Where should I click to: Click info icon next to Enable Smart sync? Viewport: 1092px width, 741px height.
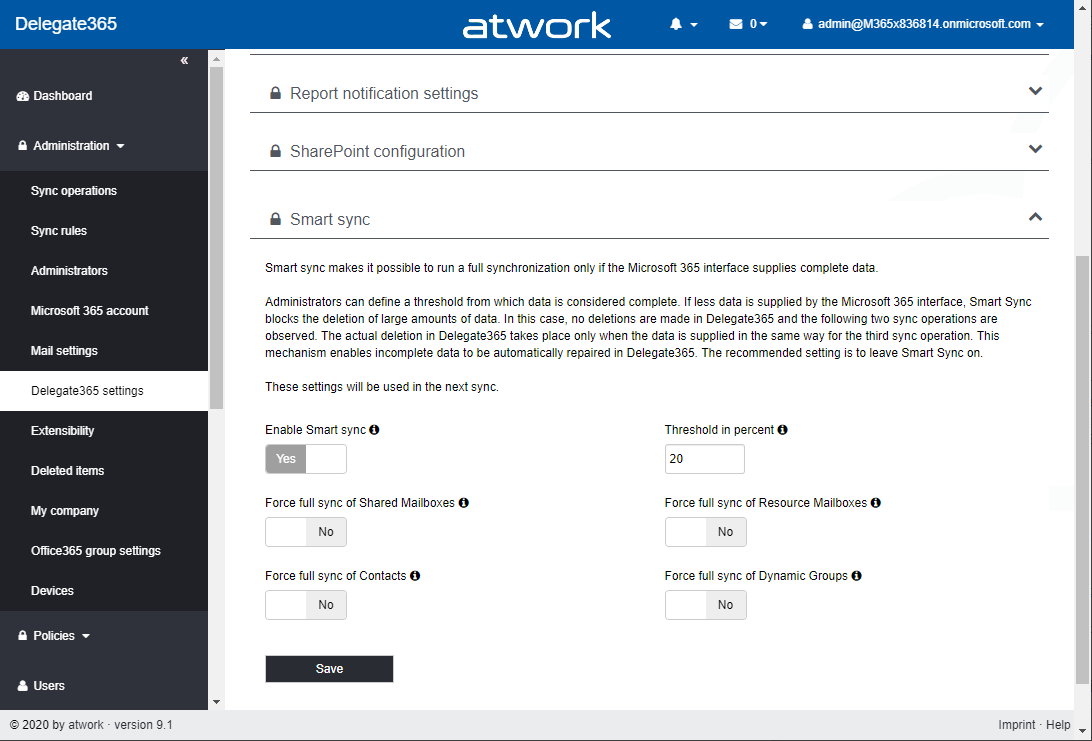[375, 430]
